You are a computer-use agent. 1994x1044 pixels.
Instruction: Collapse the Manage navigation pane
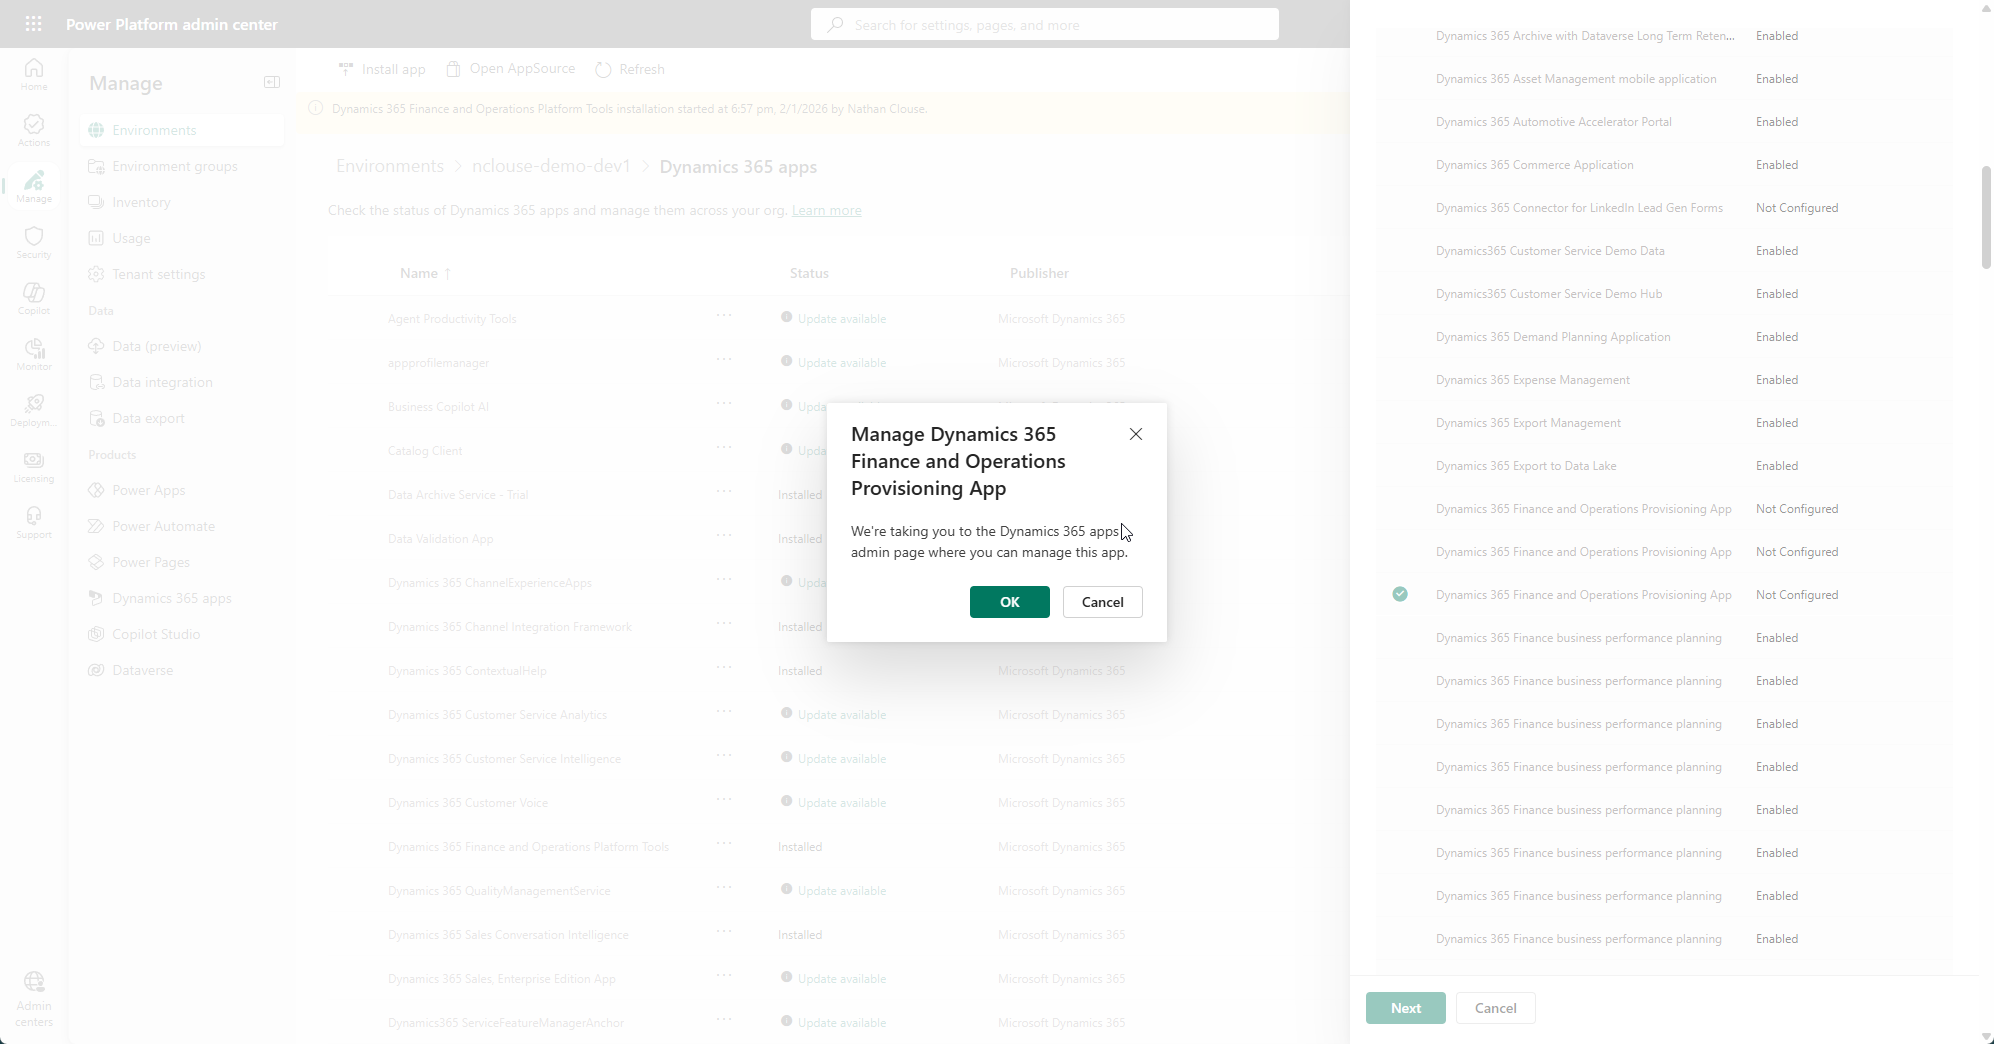271,82
